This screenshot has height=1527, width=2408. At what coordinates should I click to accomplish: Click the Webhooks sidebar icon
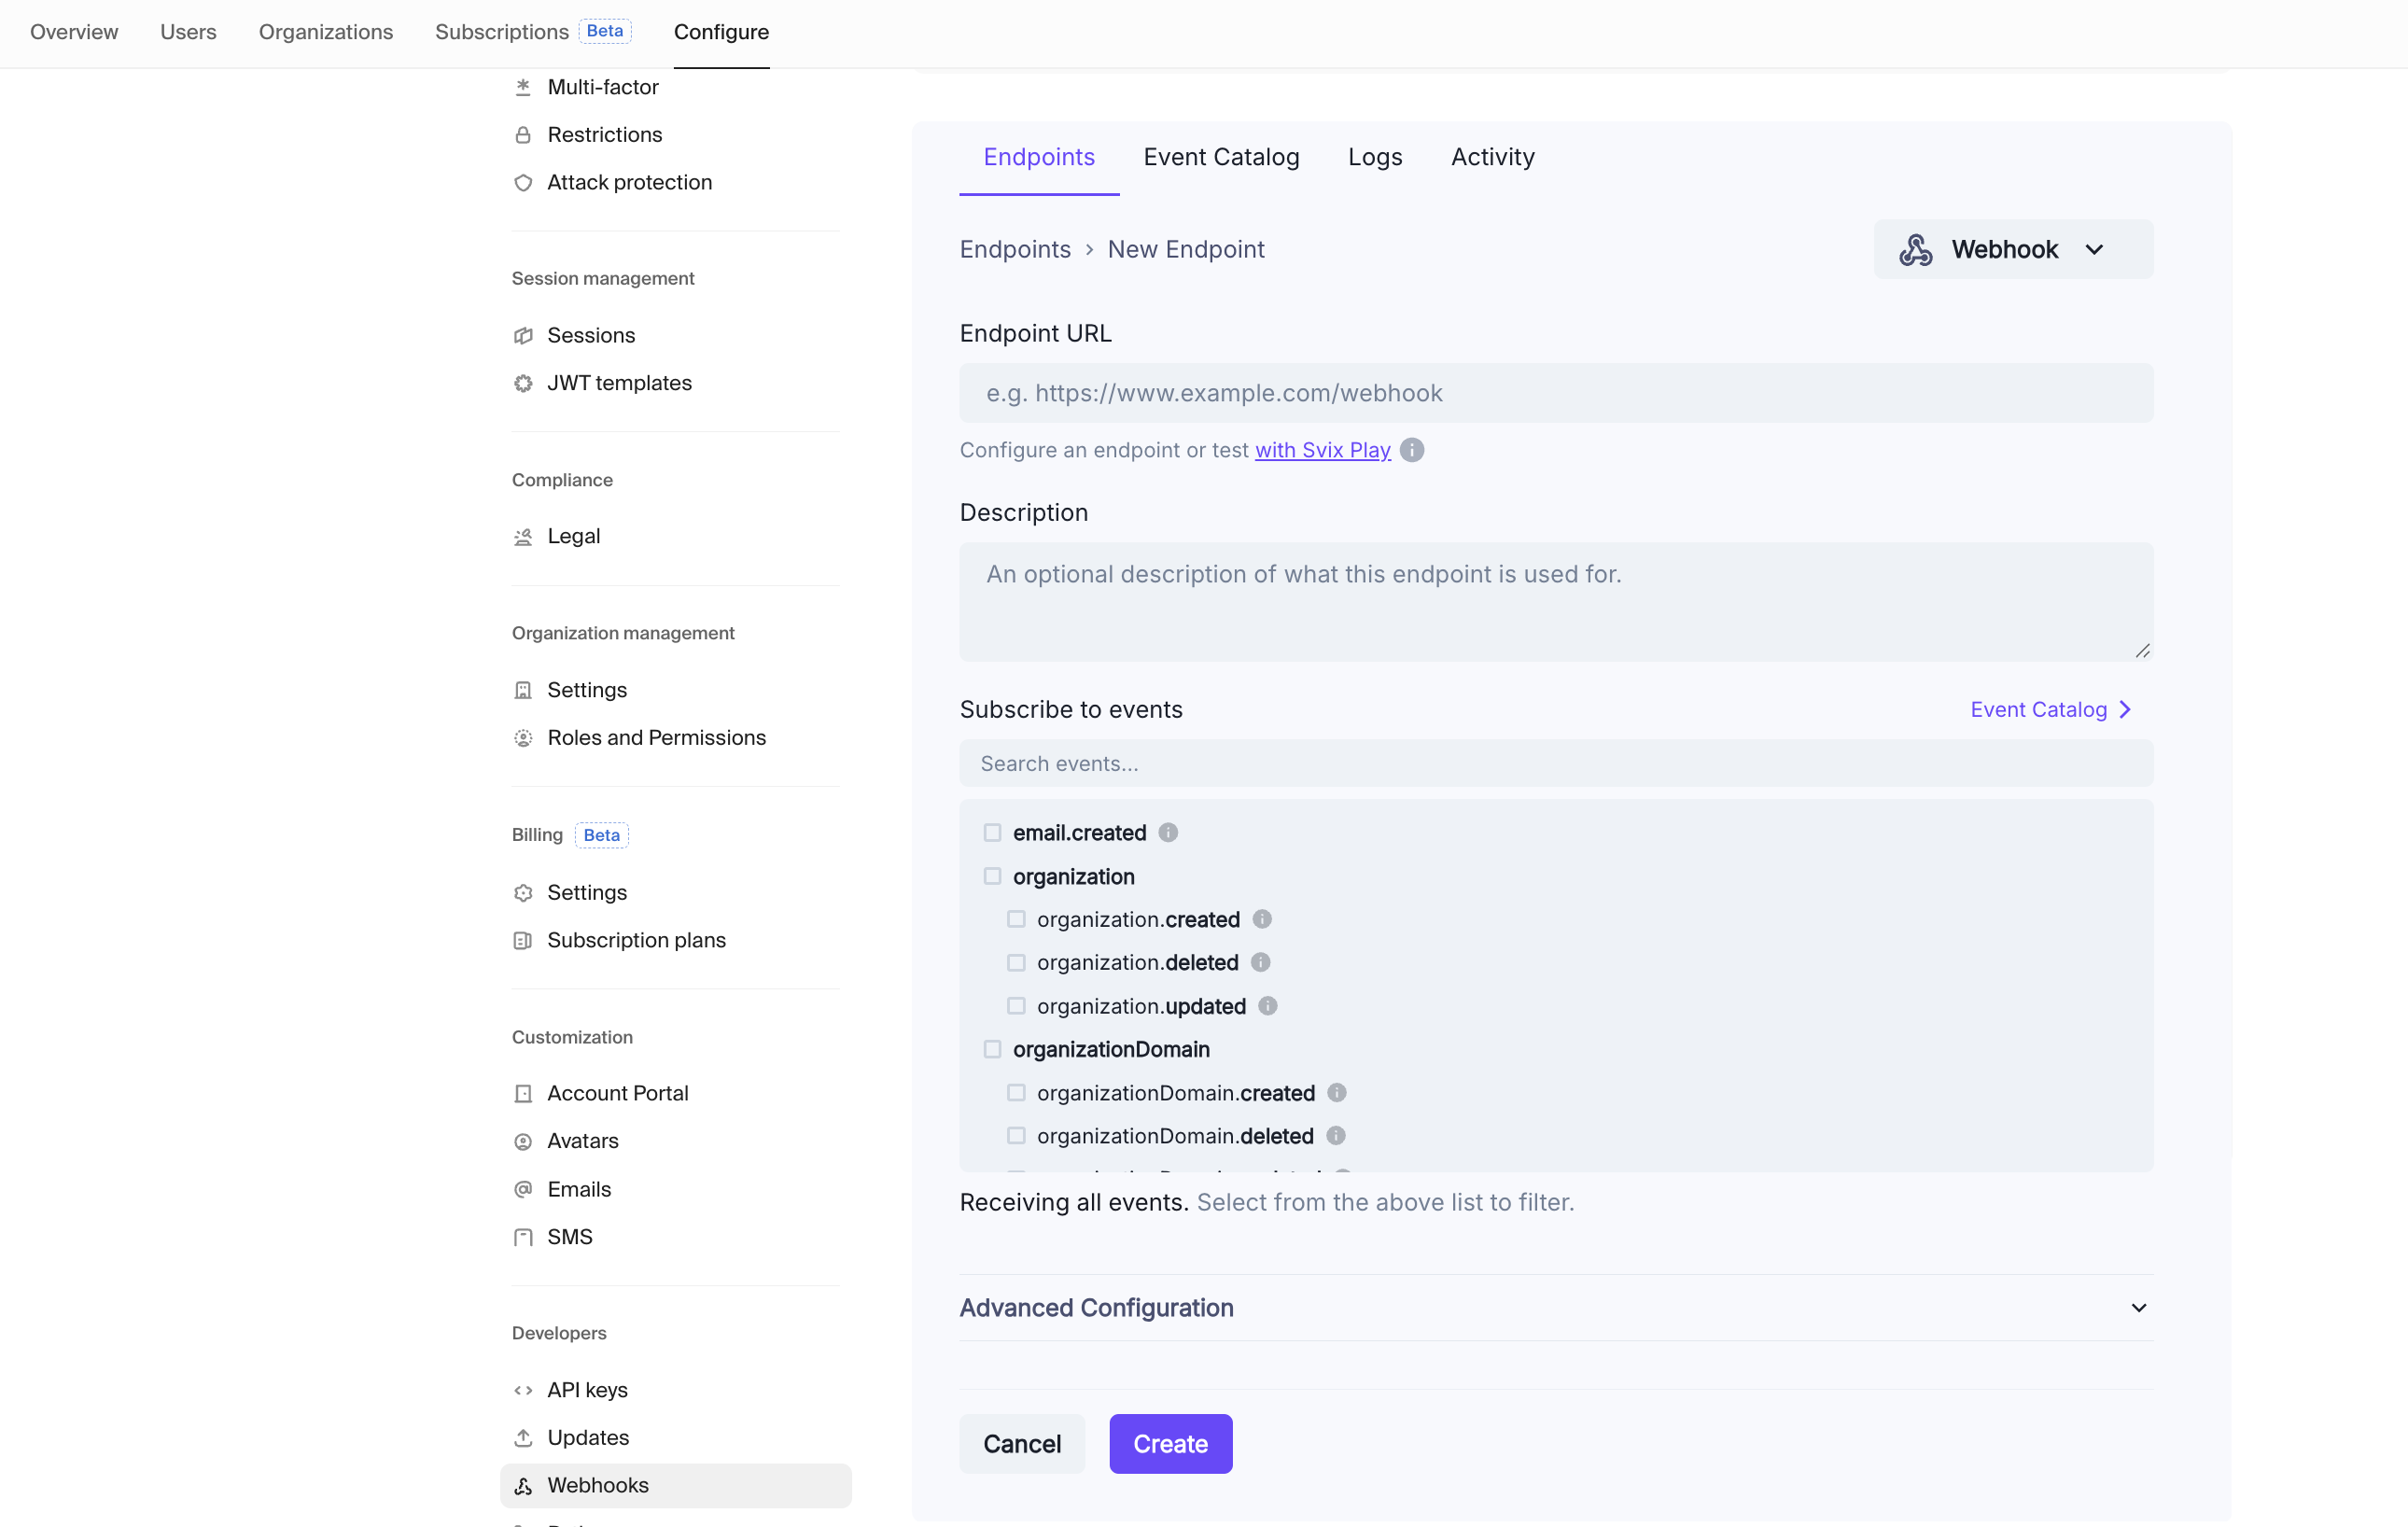(x=523, y=1486)
